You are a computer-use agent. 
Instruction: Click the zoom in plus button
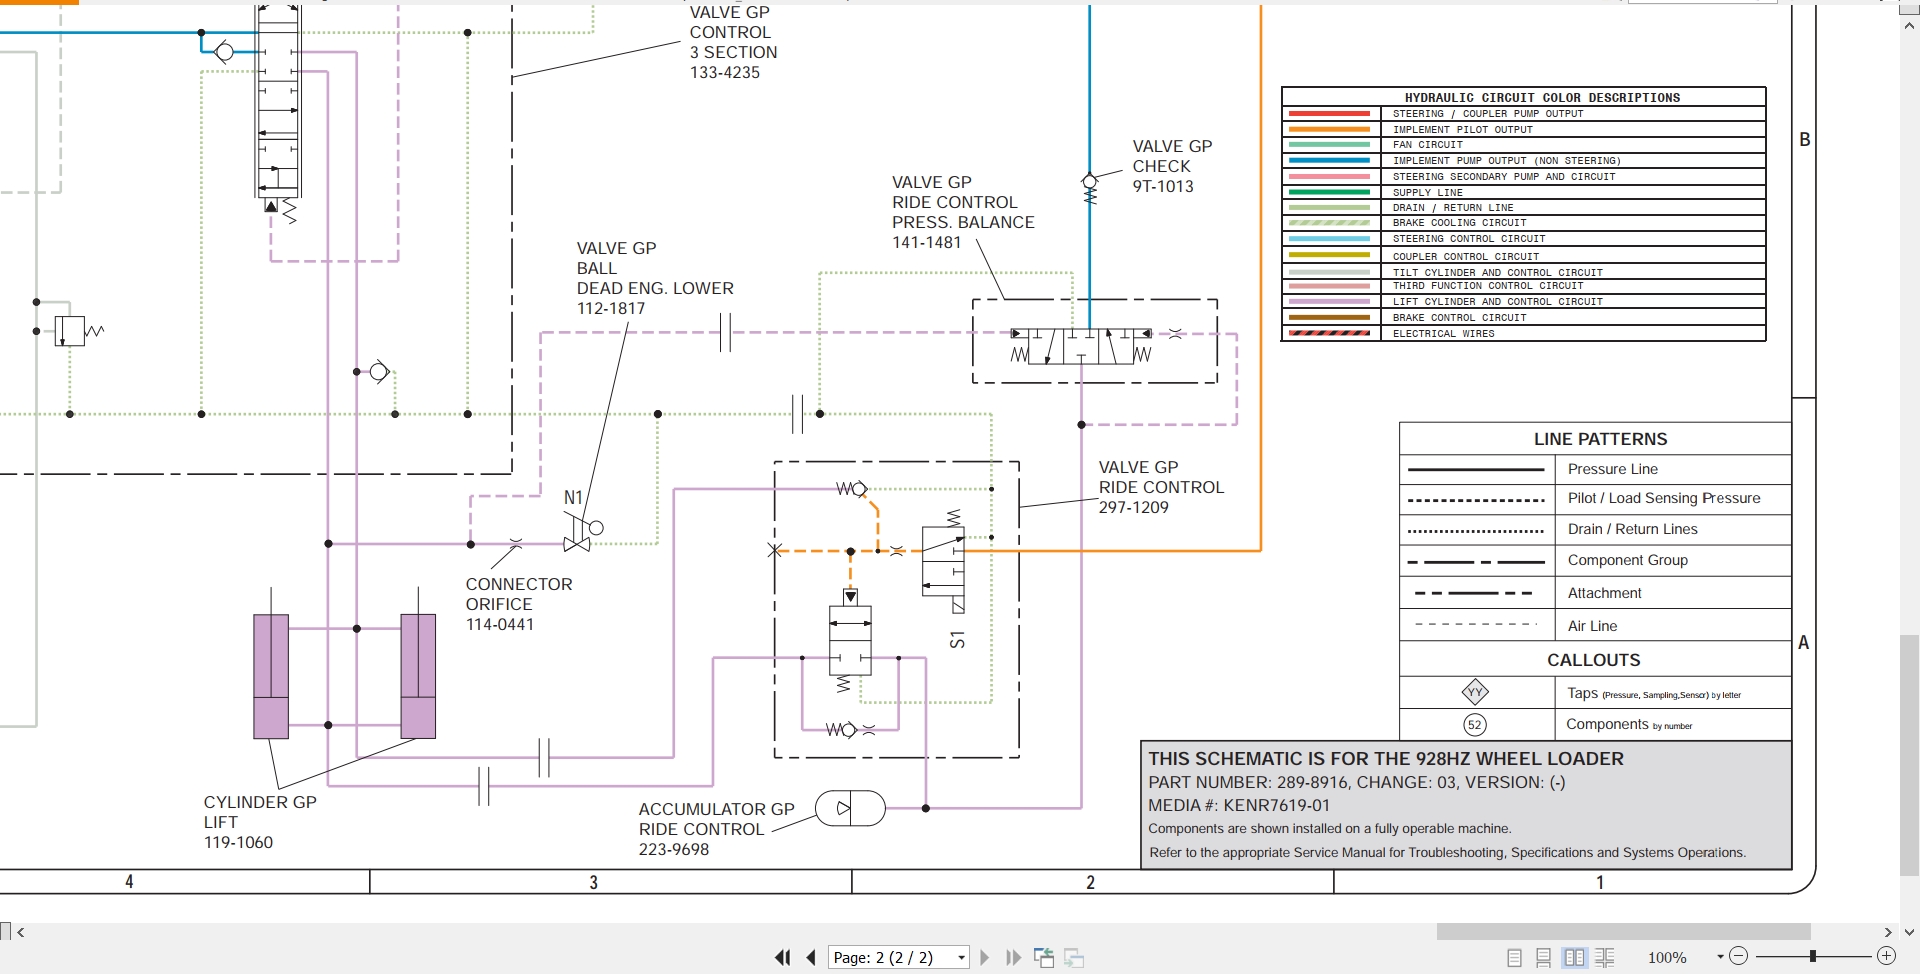click(1886, 956)
